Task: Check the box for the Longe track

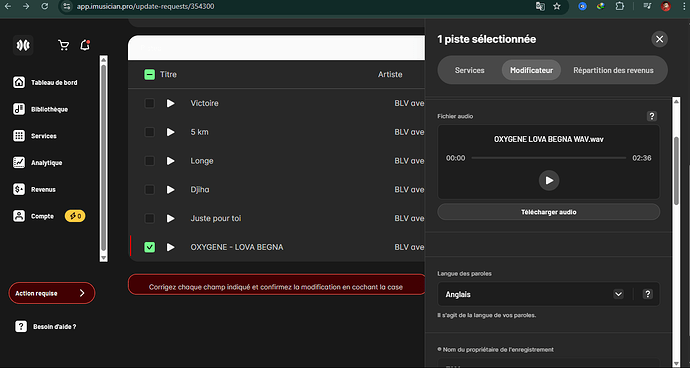Action: pos(150,161)
